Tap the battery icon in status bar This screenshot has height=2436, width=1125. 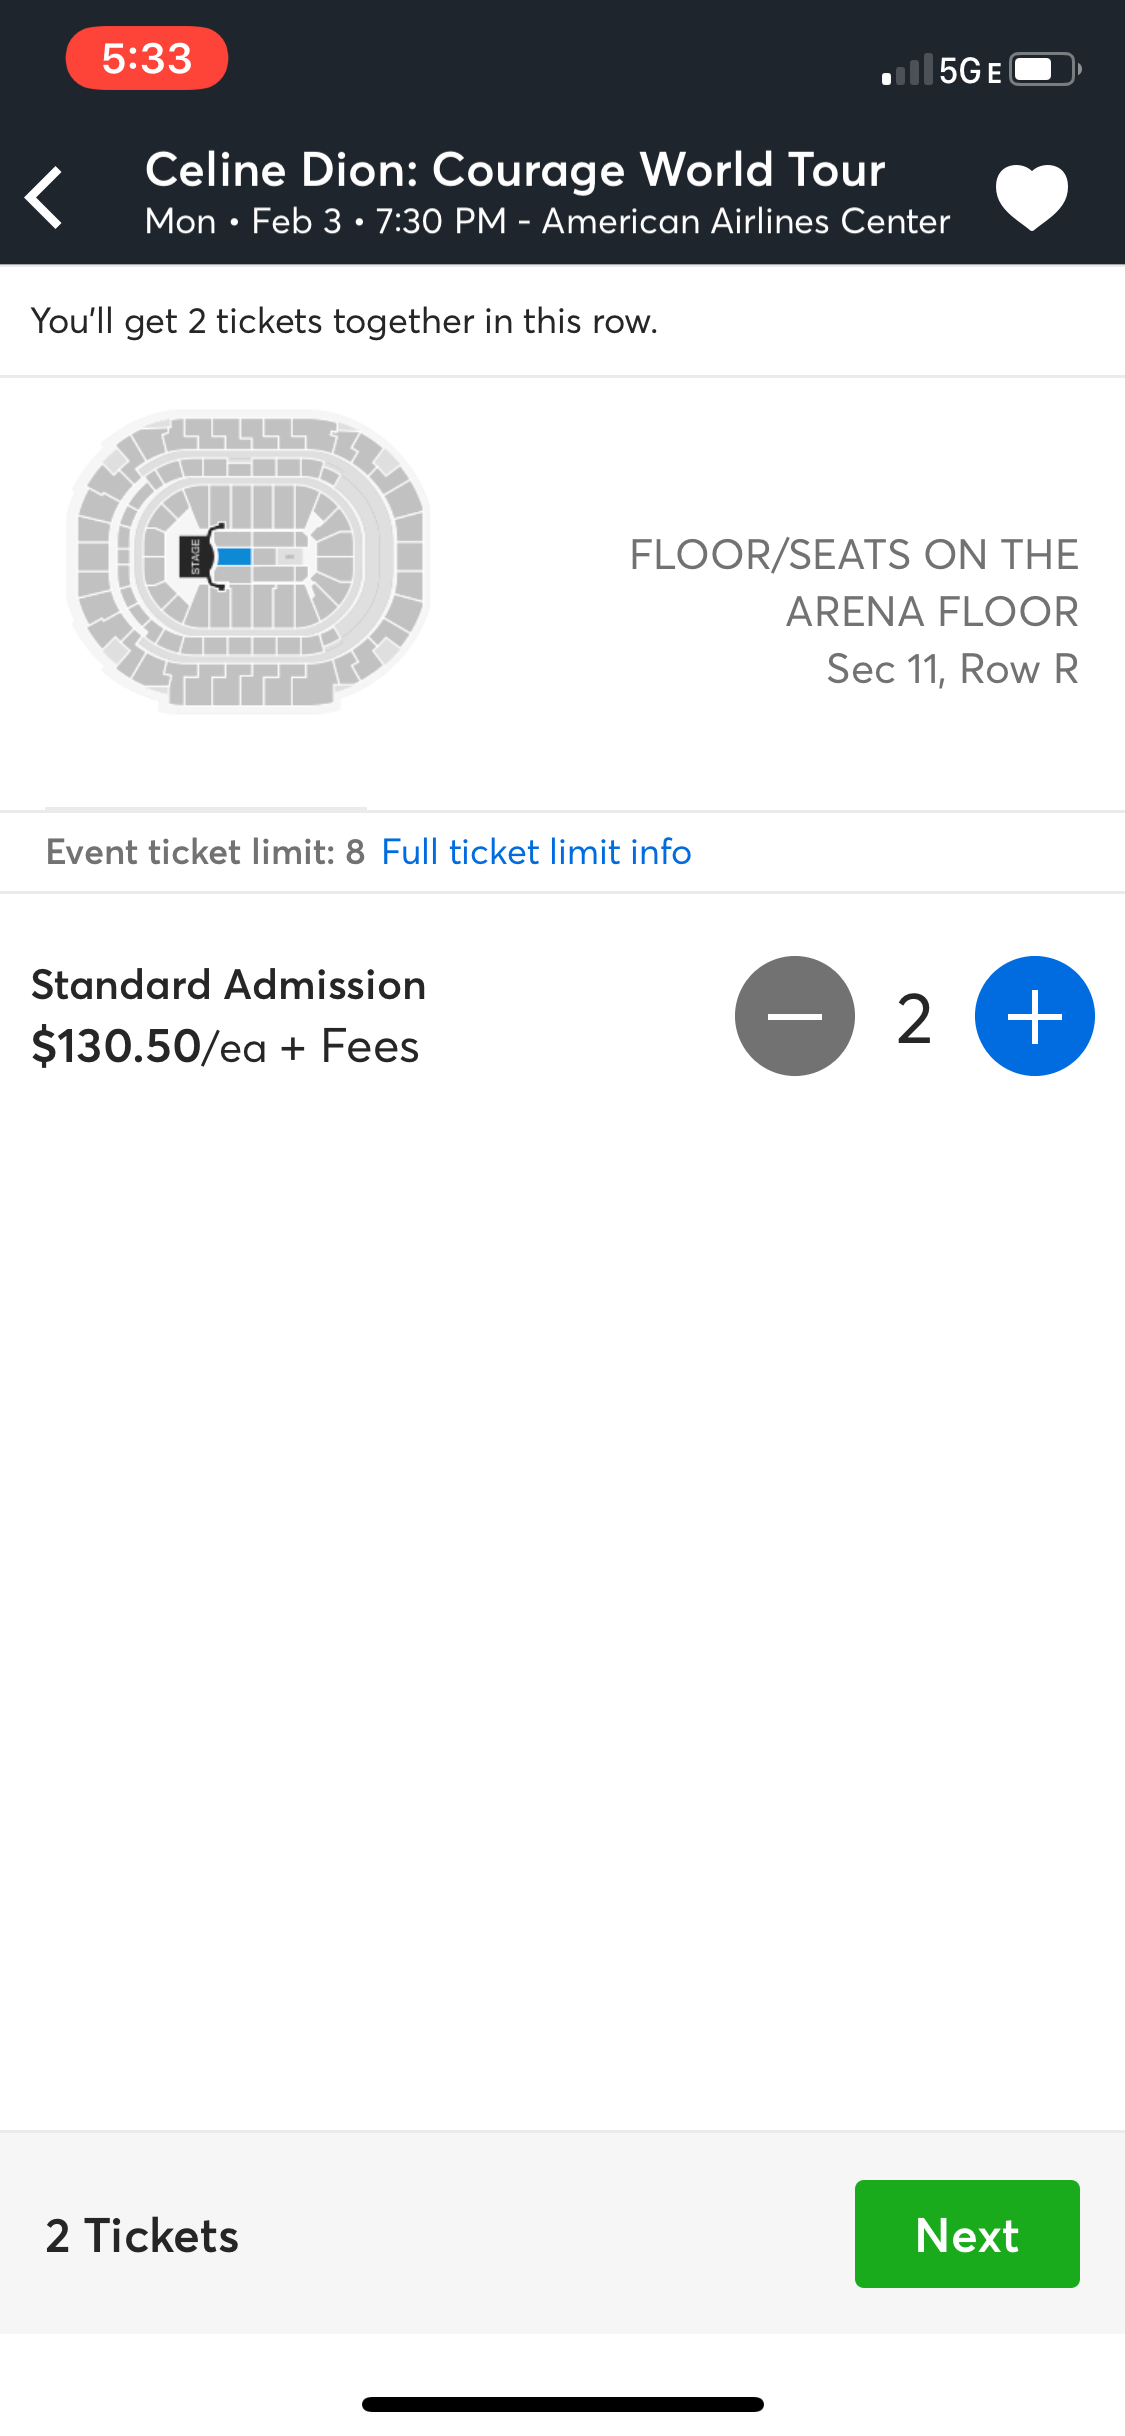[x=1044, y=70]
